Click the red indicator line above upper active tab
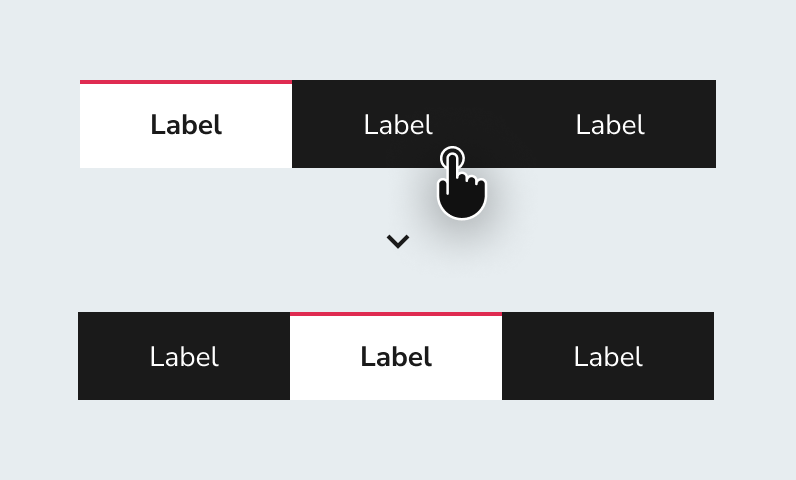The height and width of the screenshot is (480, 796). 186,82
